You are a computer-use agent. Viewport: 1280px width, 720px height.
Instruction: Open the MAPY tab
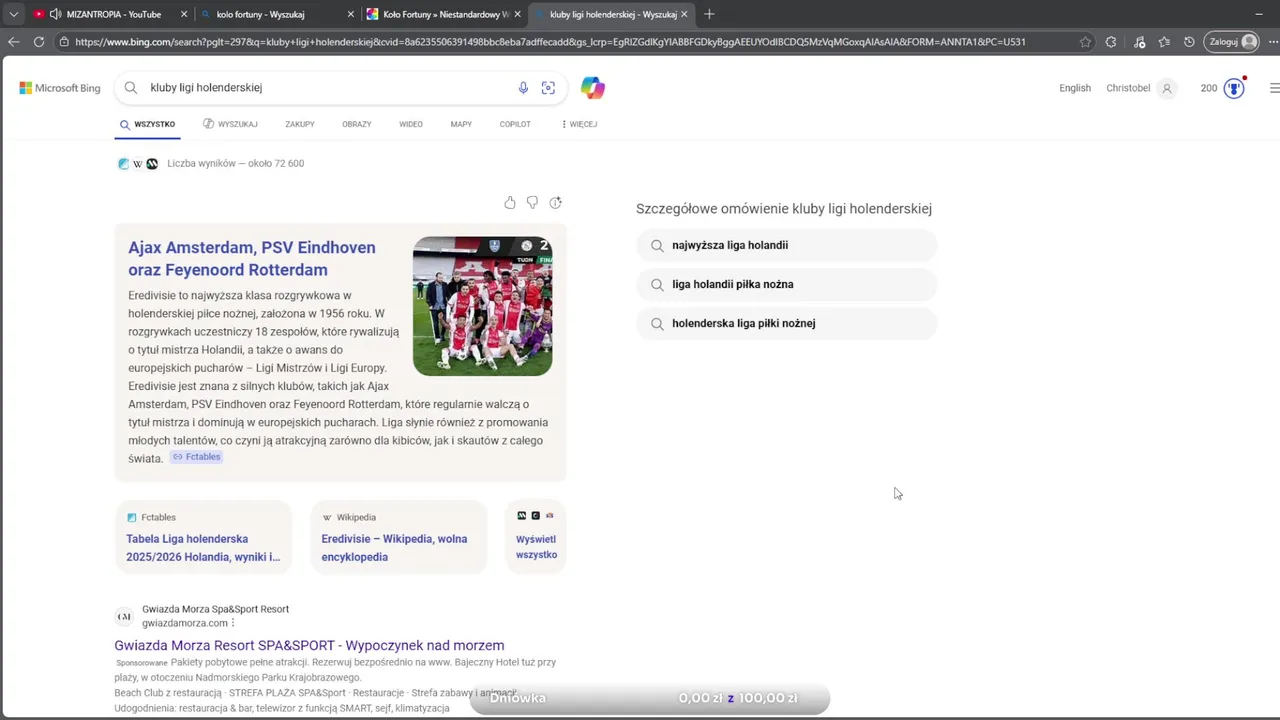(x=461, y=124)
